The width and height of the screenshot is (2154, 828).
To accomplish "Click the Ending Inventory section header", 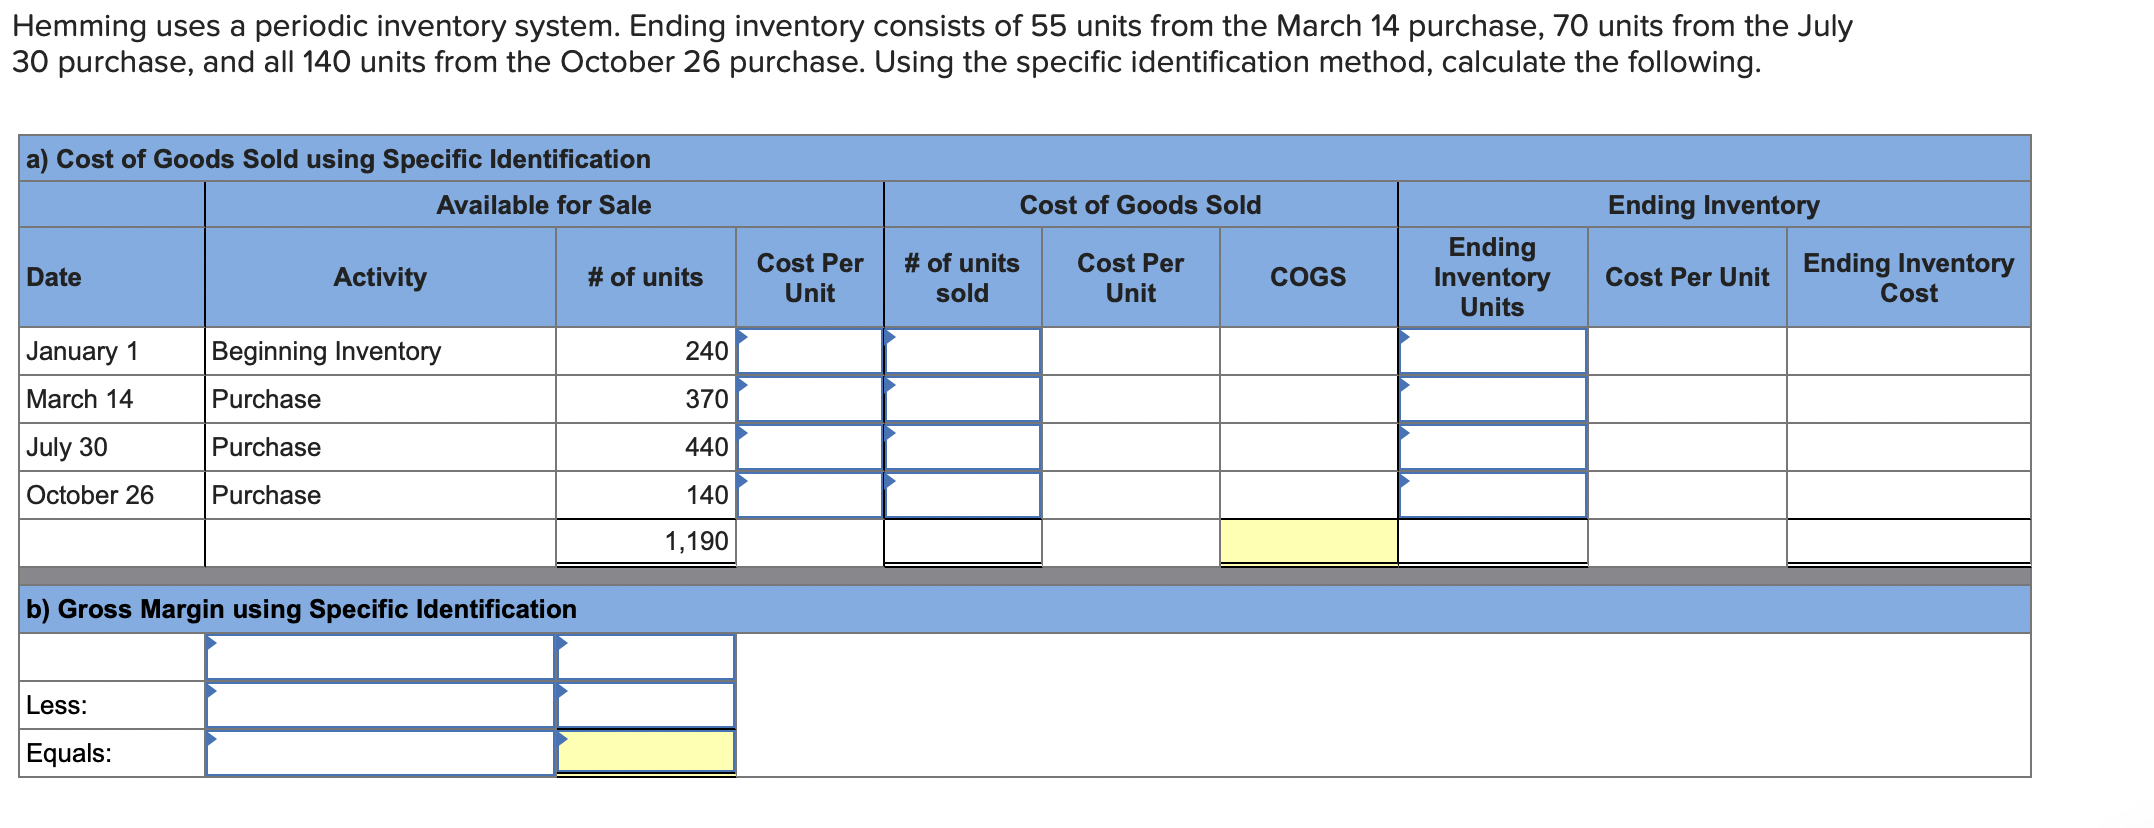I will coord(1714,205).
